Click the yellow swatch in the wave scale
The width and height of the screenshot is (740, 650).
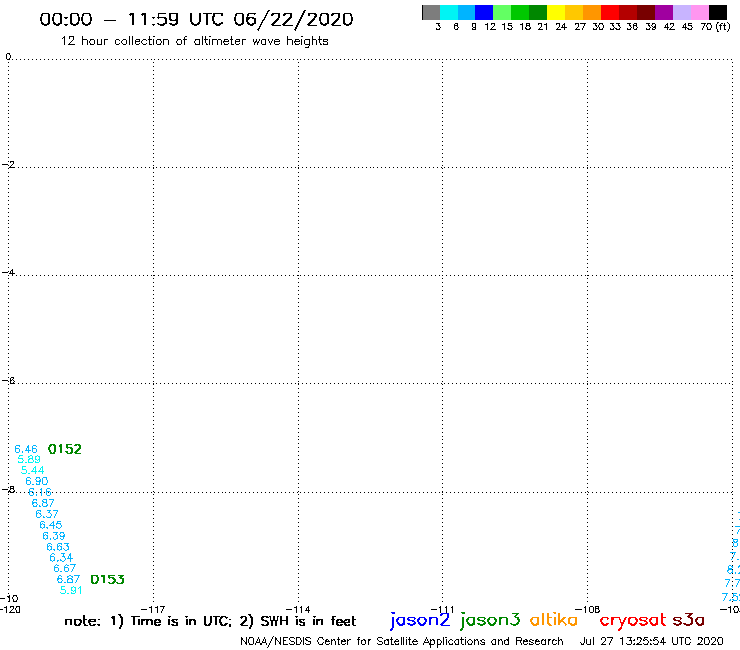tap(556, 12)
